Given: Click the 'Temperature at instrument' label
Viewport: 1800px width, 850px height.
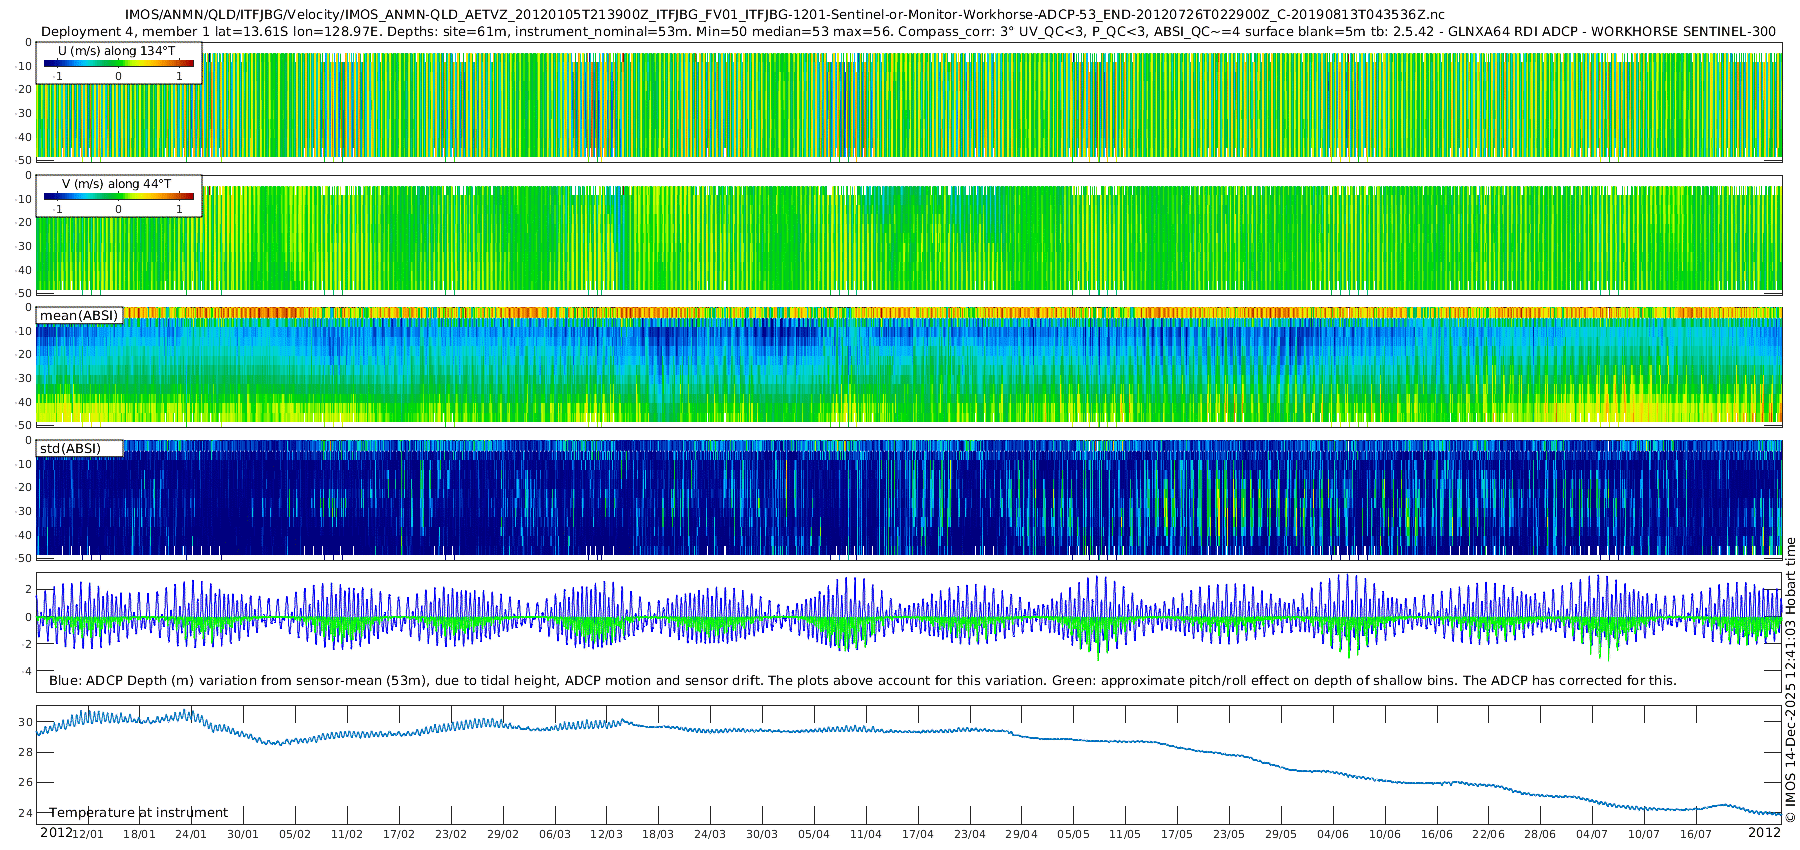Looking at the screenshot, I should (139, 813).
